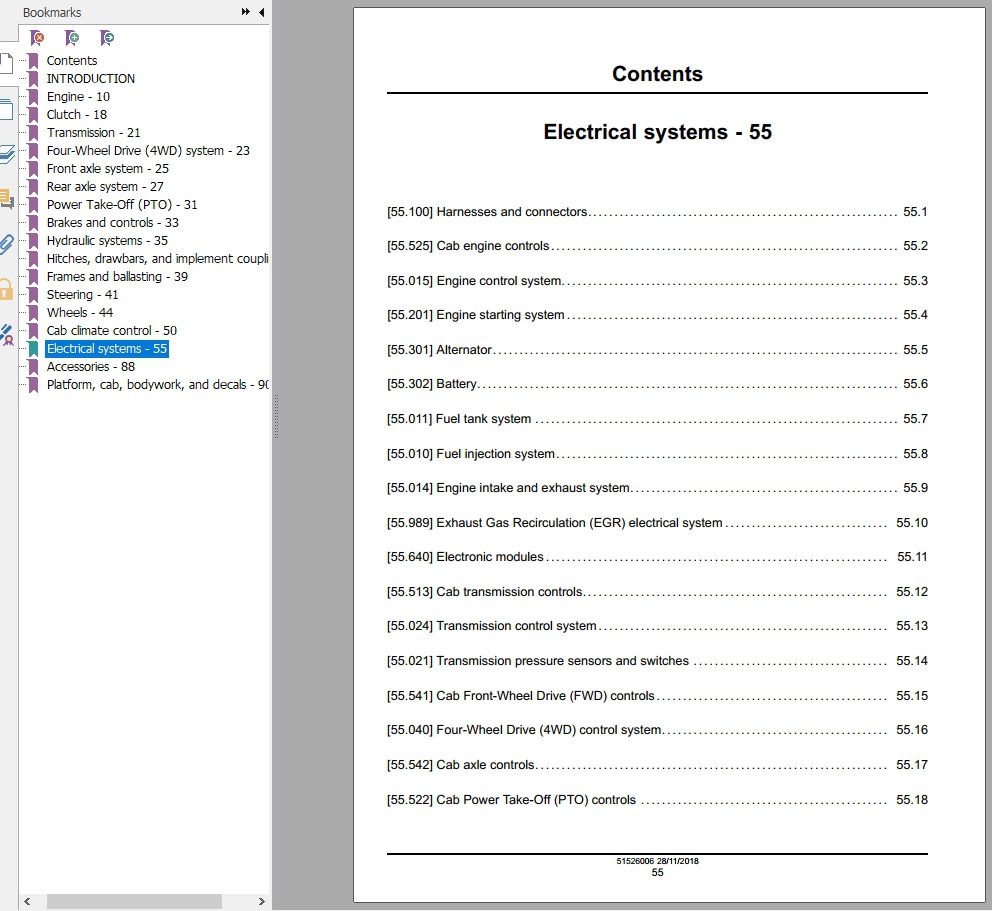
Task: Click [55.040] Four-Wheel Drive control system entry
Action: [x=657, y=730]
